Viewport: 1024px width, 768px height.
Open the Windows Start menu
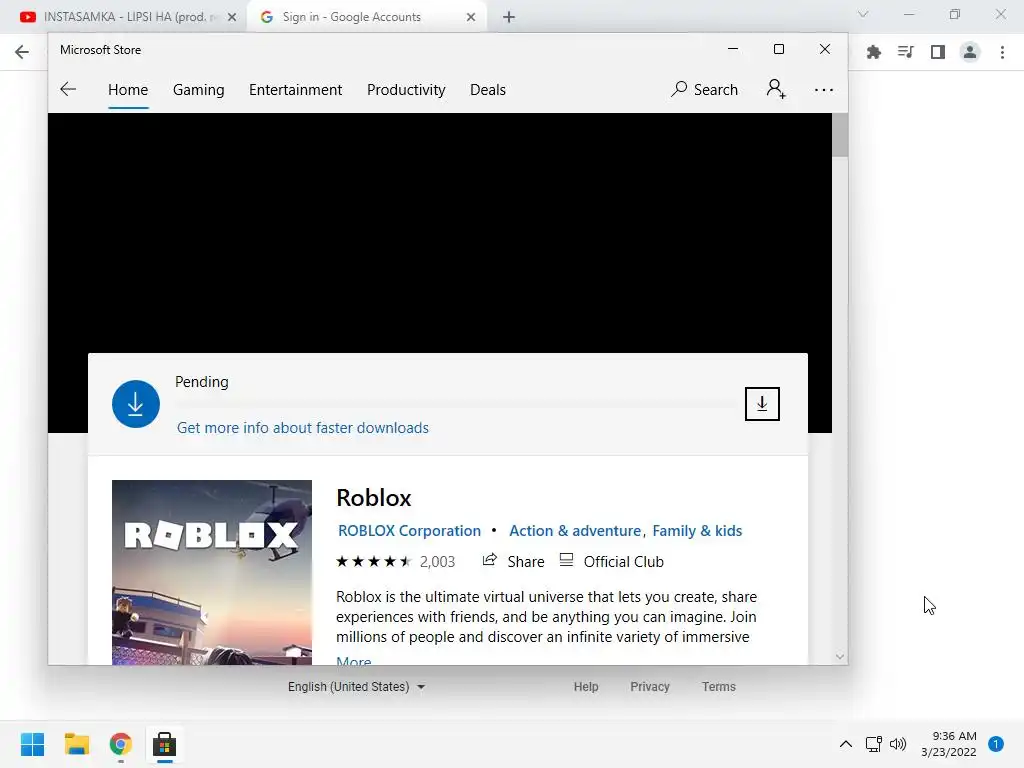(32, 744)
